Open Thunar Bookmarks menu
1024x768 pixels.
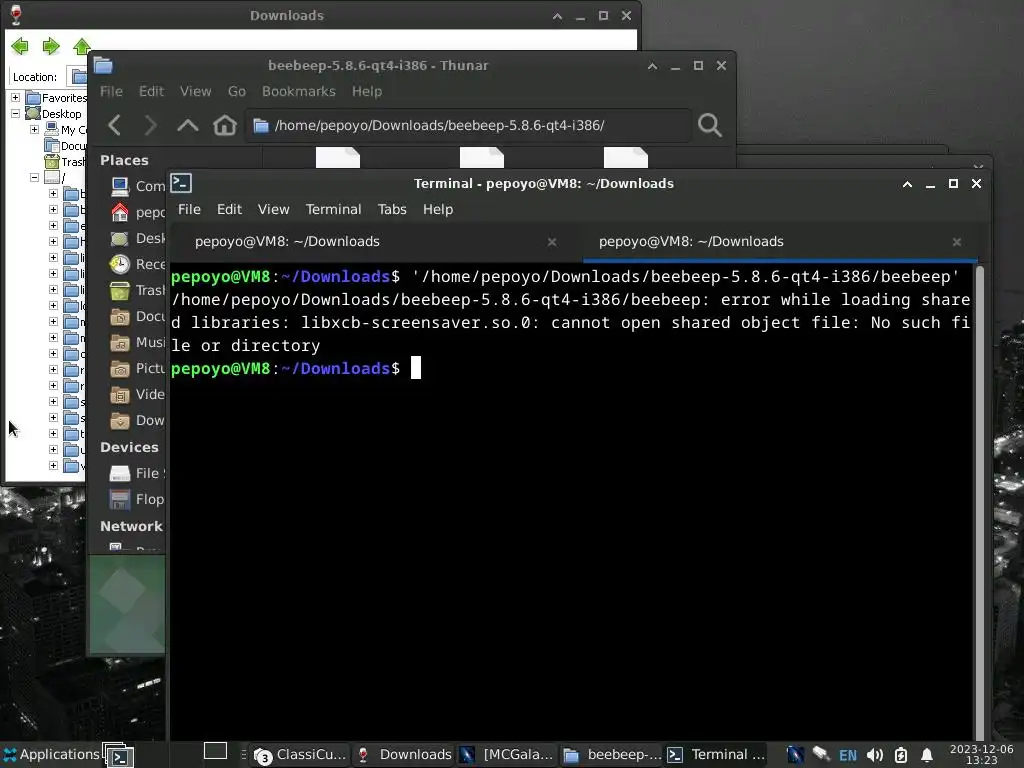point(298,91)
